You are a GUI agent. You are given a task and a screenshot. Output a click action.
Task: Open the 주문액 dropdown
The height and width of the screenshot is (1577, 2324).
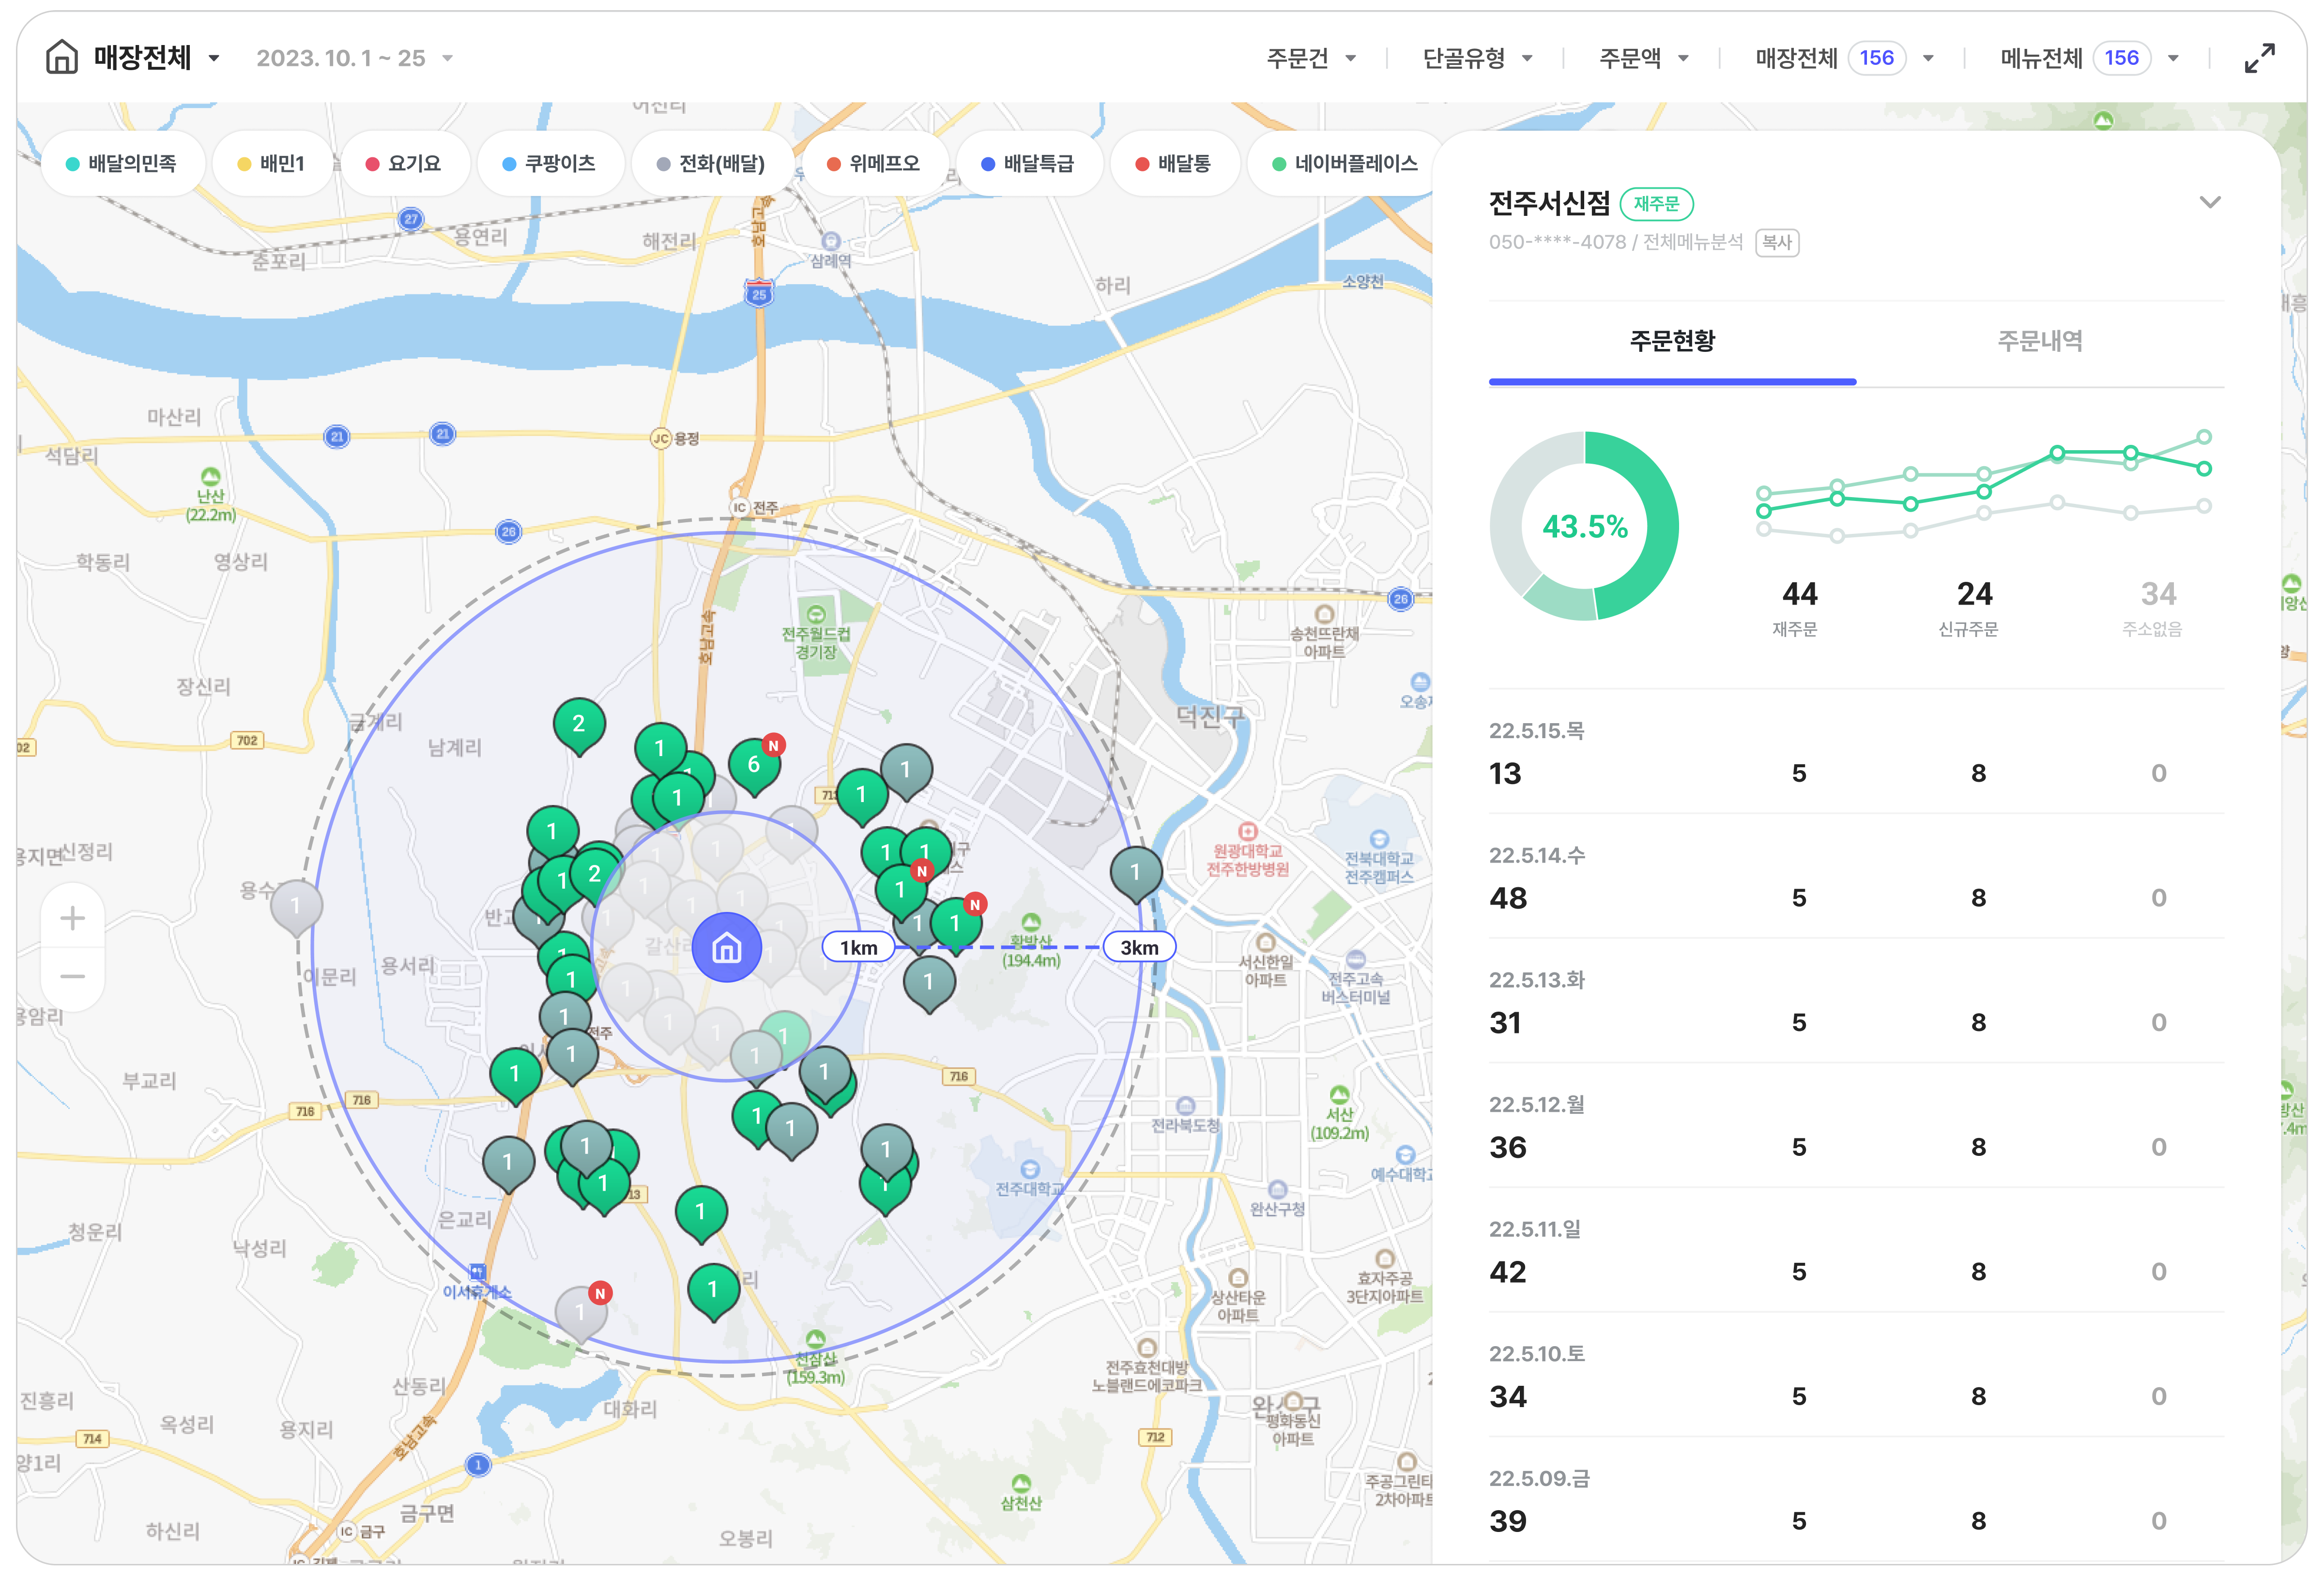point(1644,58)
